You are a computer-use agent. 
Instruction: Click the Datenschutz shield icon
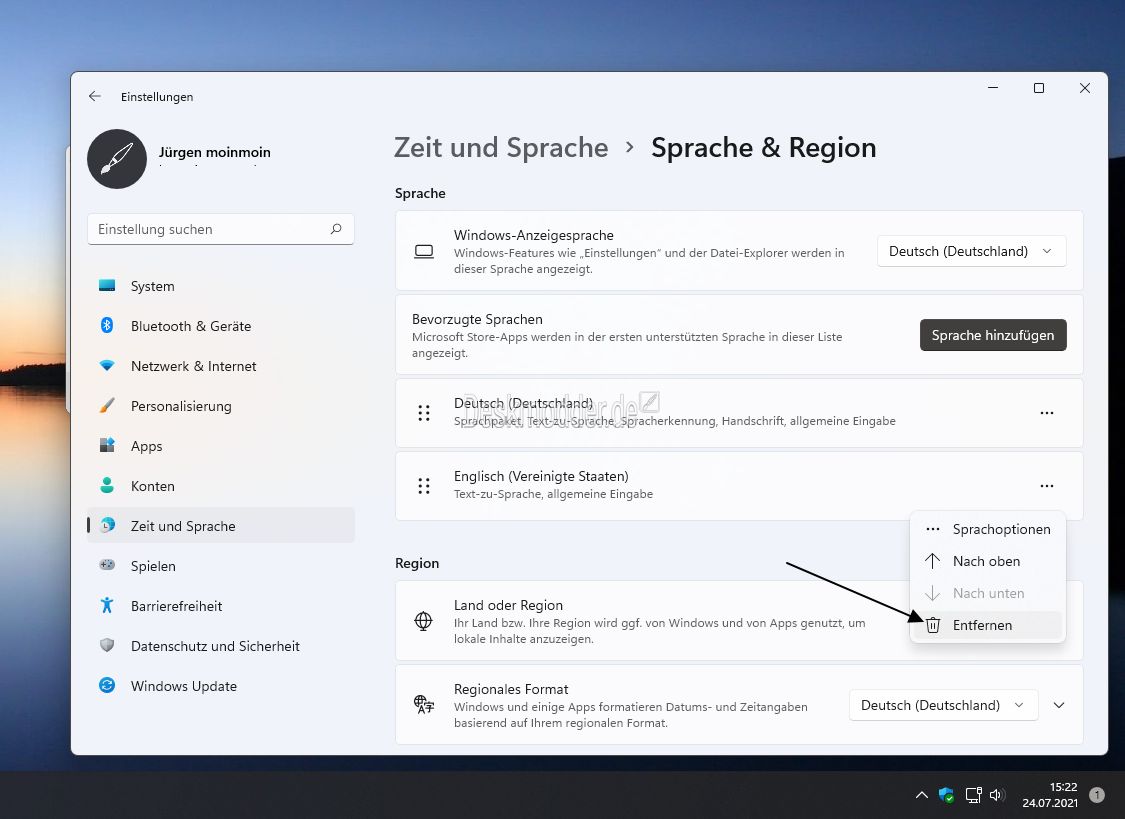click(x=107, y=645)
